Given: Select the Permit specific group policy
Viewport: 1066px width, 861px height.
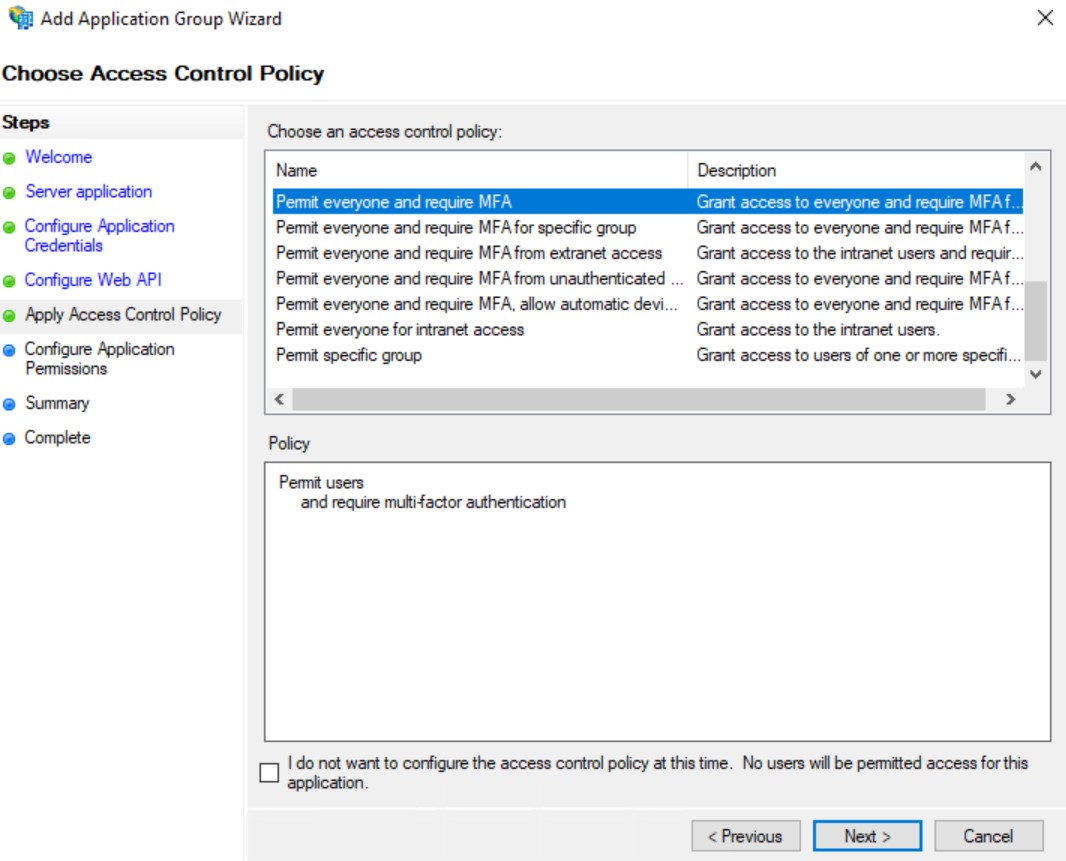Looking at the screenshot, I should pos(647,355).
